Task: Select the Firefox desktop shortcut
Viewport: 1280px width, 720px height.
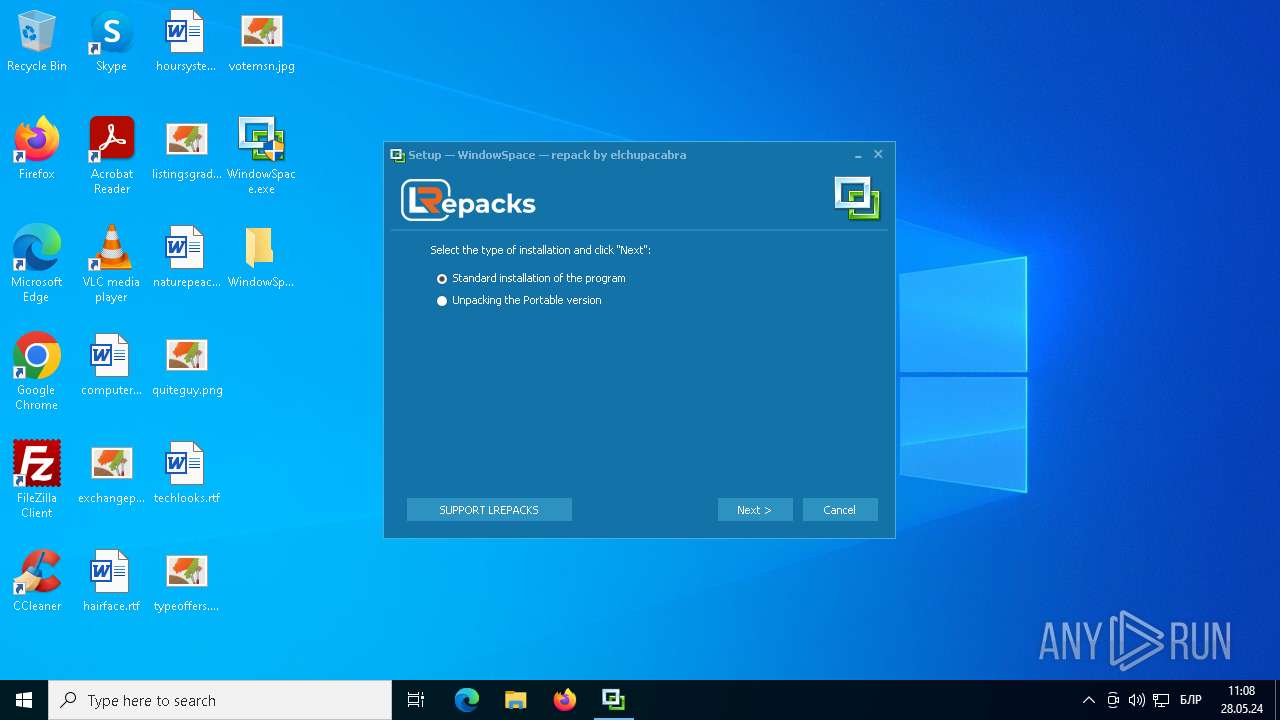Action: 37,149
